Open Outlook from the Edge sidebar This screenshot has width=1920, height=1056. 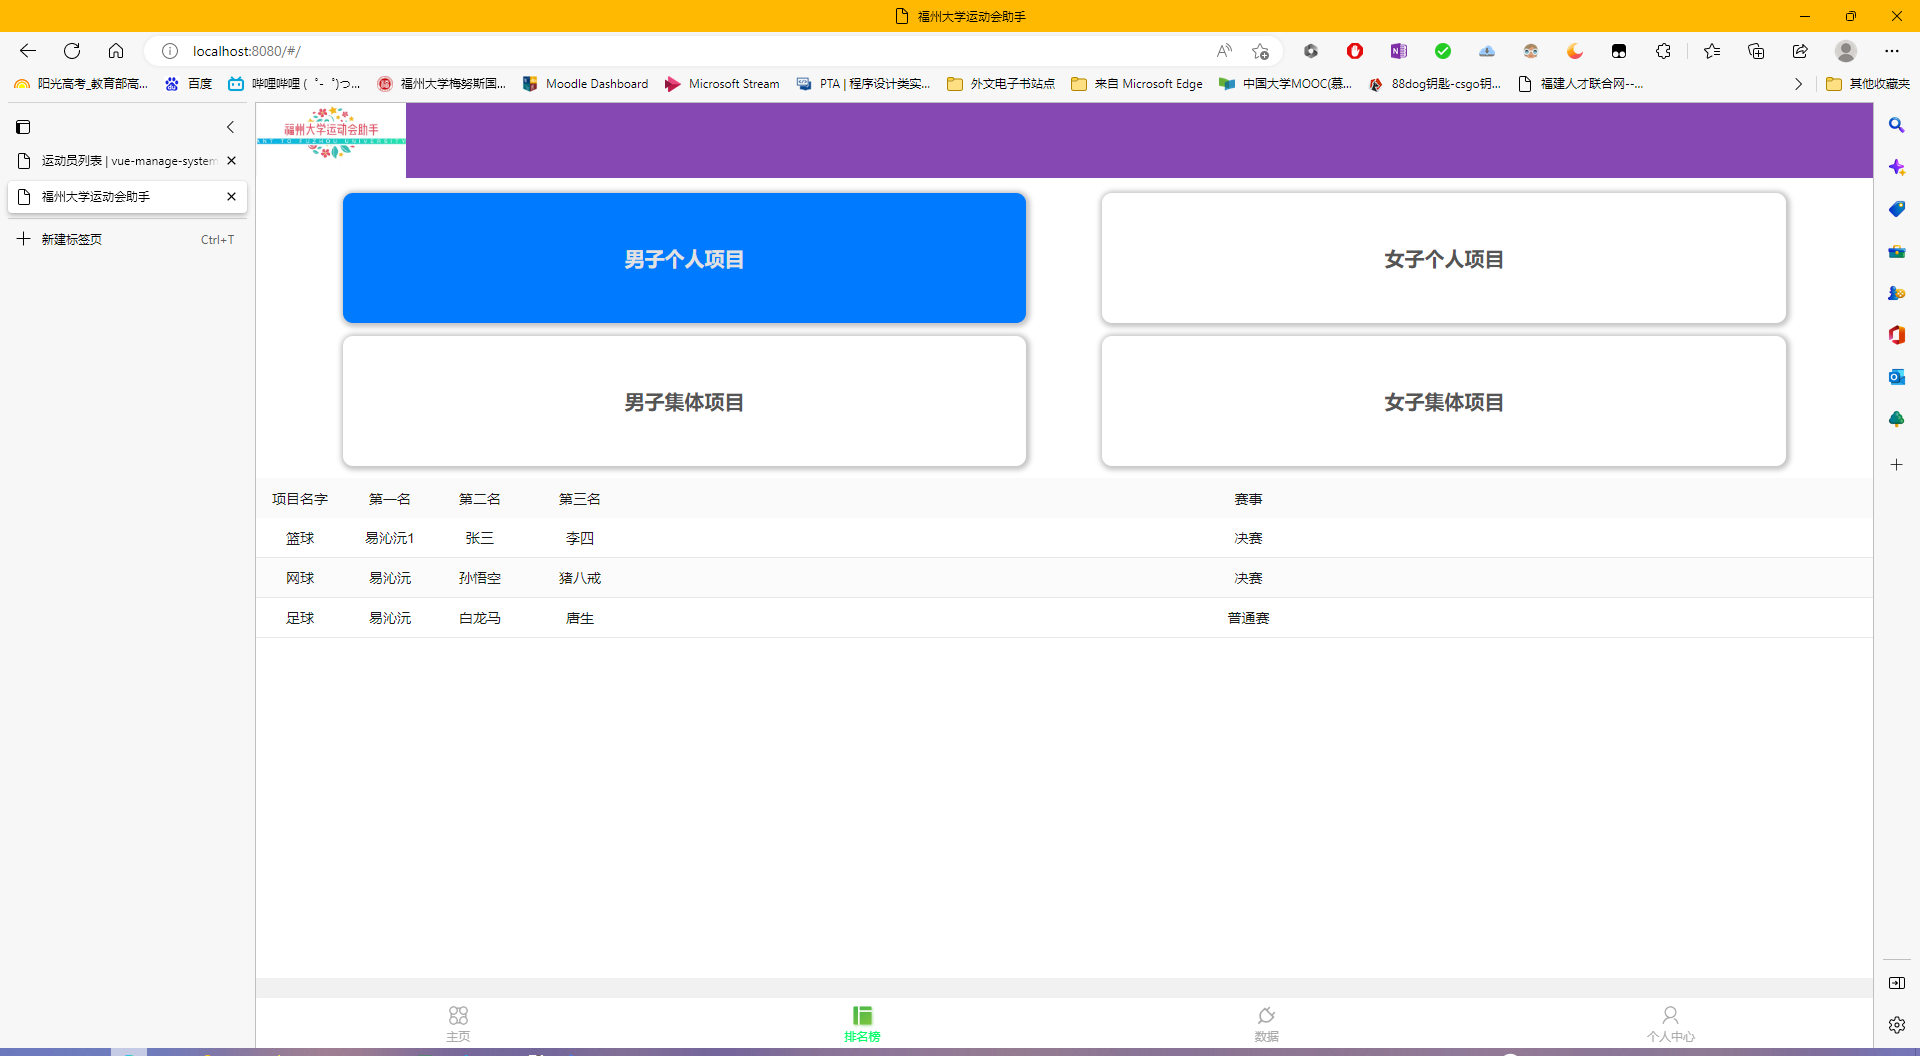click(1896, 377)
